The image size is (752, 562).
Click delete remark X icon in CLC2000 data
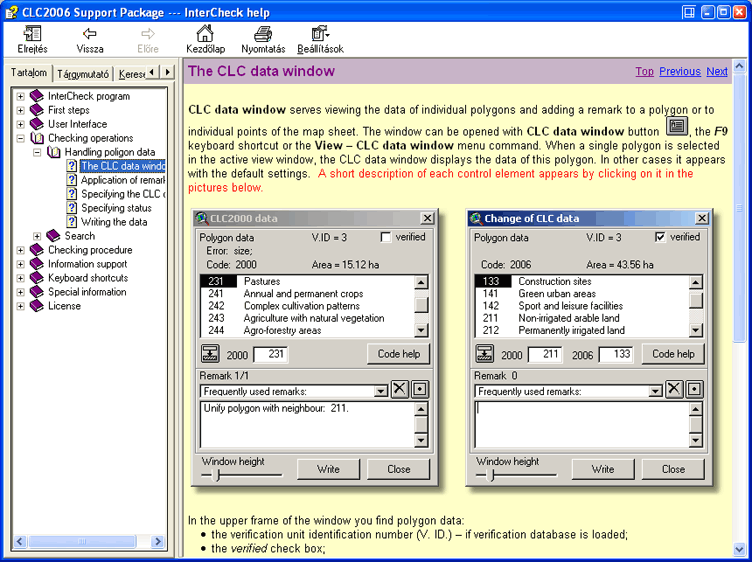399,391
